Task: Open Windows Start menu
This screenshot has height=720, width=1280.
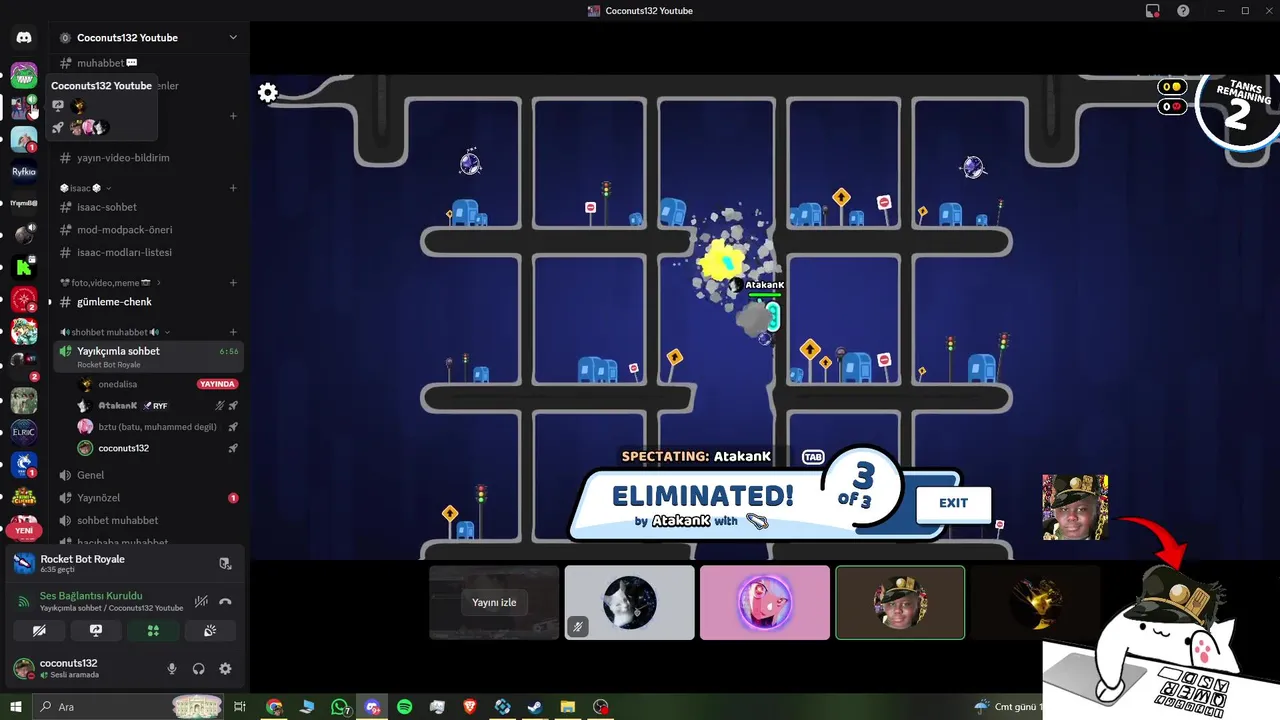Action: click(15, 707)
